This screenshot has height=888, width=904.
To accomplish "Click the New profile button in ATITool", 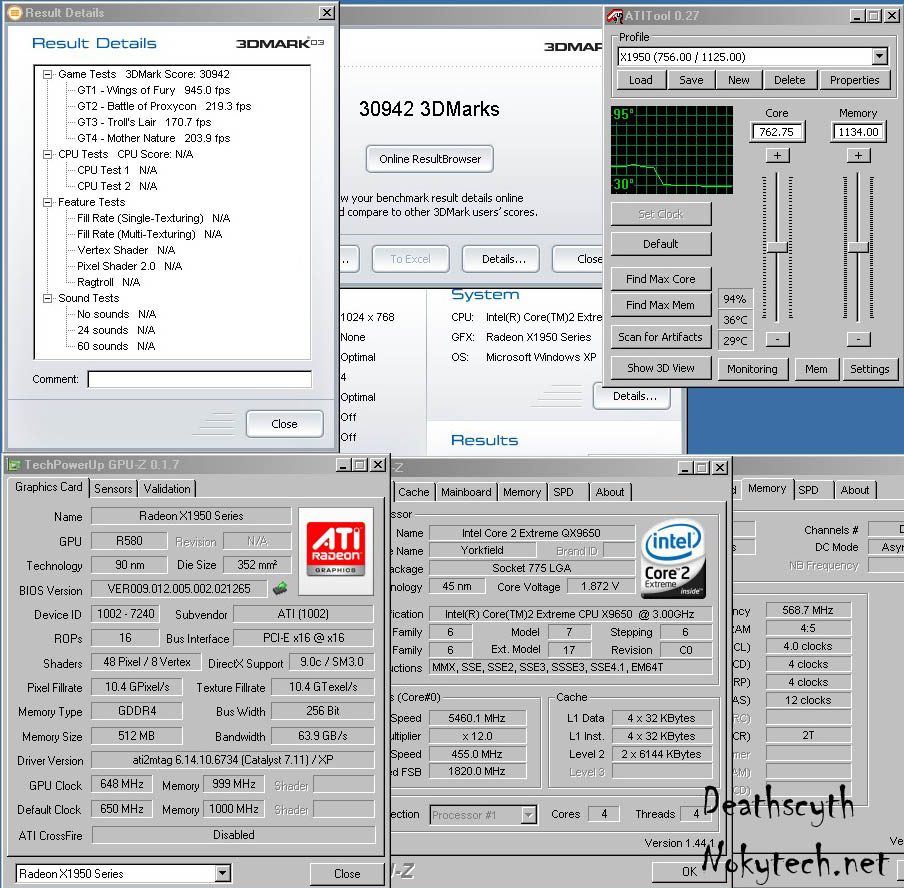I will [x=739, y=80].
